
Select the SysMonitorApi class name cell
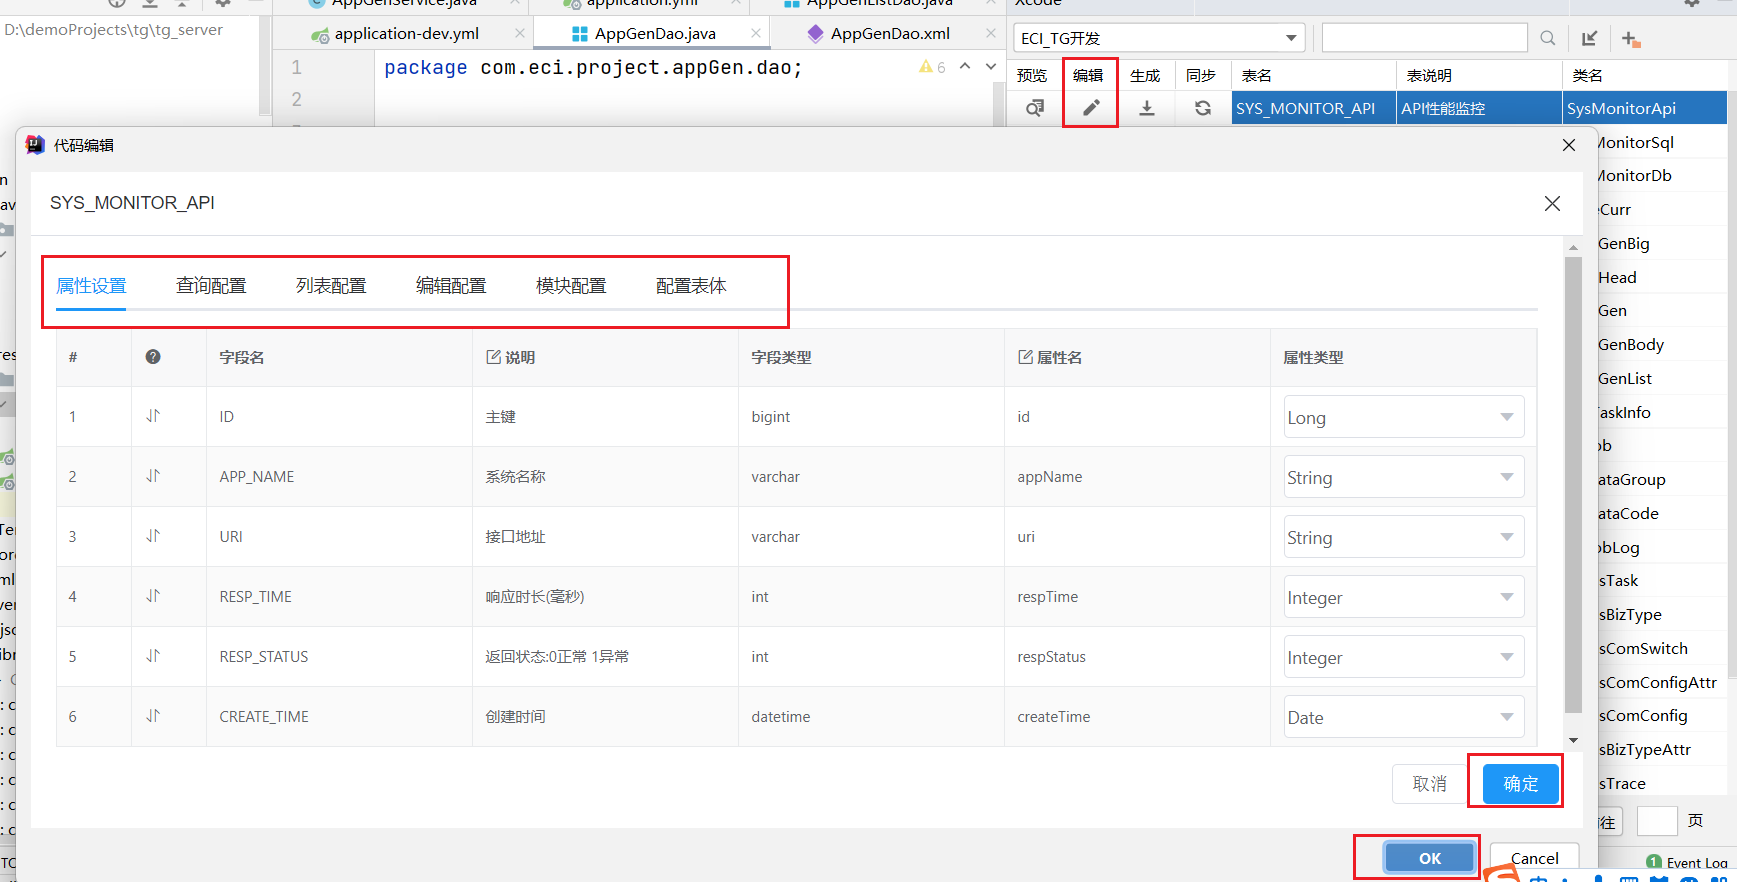1645,108
